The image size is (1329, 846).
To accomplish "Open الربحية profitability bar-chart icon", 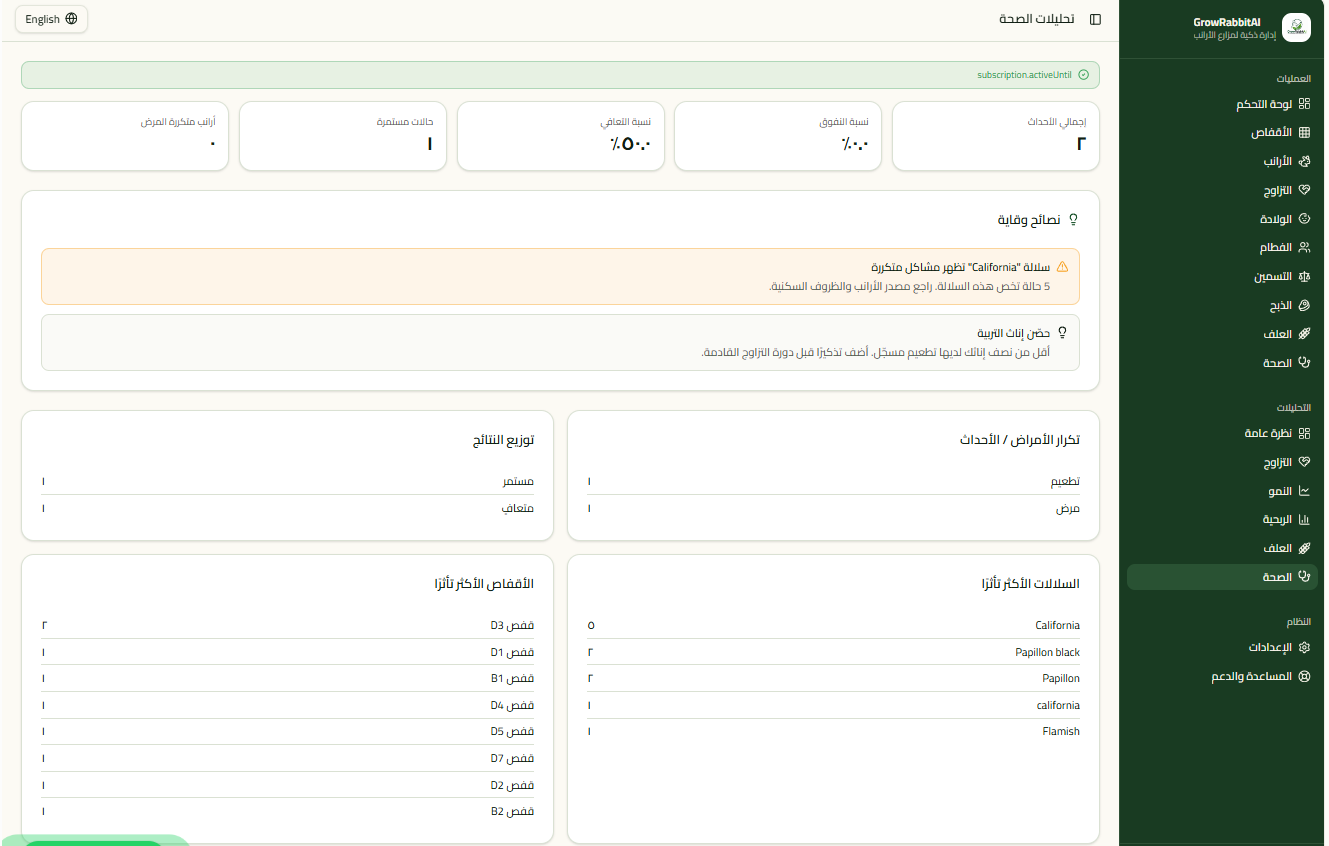I will (1304, 520).
